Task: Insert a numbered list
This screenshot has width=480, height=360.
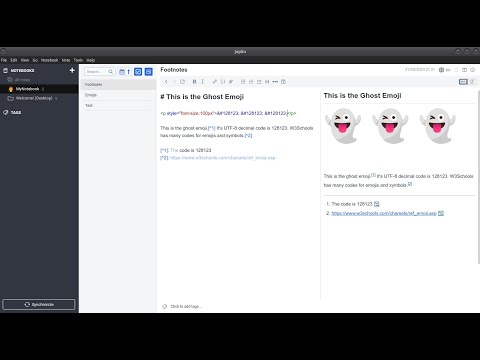Action: pyautogui.click(x=251, y=82)
